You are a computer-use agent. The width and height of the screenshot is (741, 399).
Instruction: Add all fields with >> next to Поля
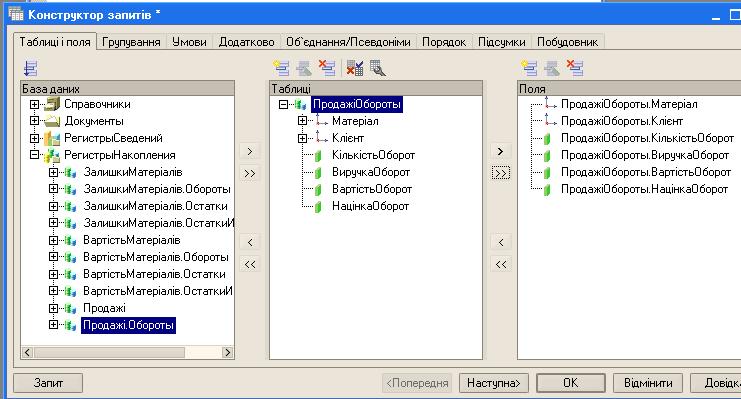[501, 173]
